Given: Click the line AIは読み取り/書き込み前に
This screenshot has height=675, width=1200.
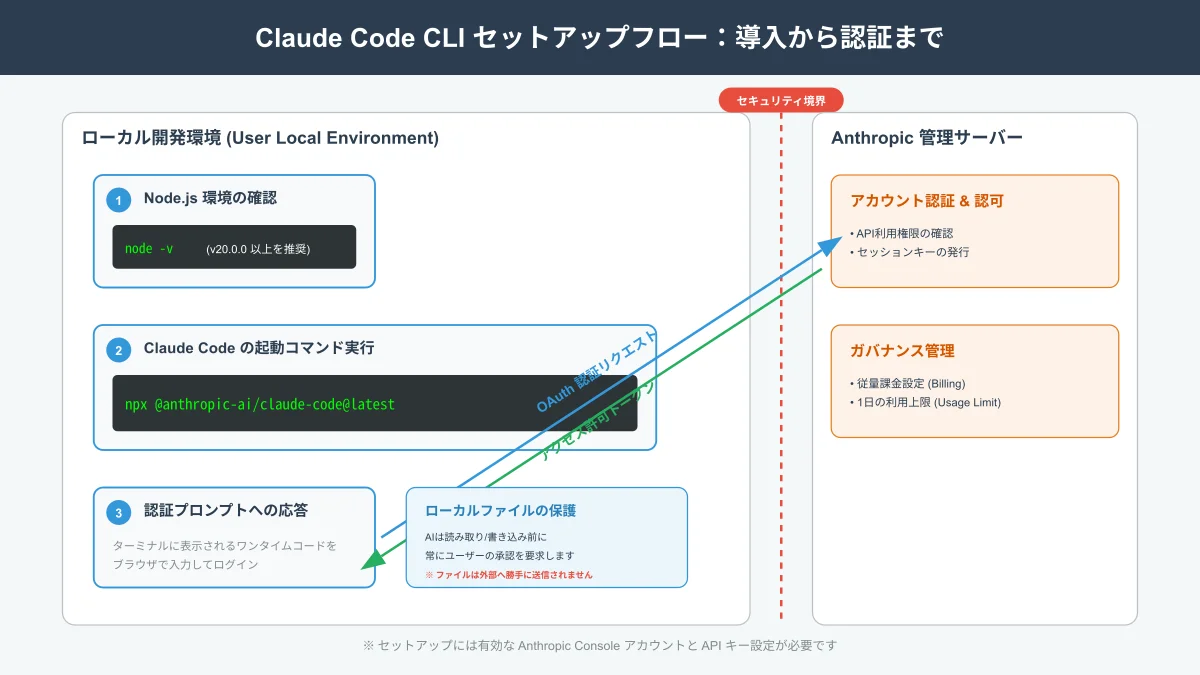Looking at the screenshot, I should pyautogui.click(x=486, y=537).
